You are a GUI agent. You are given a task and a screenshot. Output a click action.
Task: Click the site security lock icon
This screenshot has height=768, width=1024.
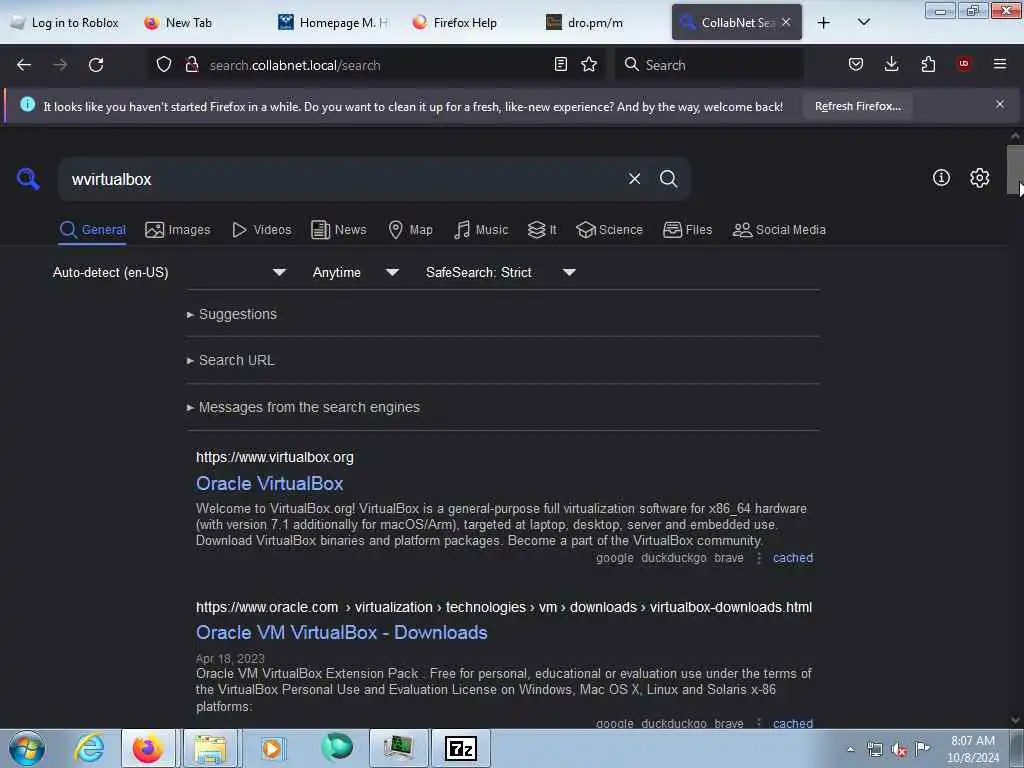pyautogui.click(x=191, y=64)
